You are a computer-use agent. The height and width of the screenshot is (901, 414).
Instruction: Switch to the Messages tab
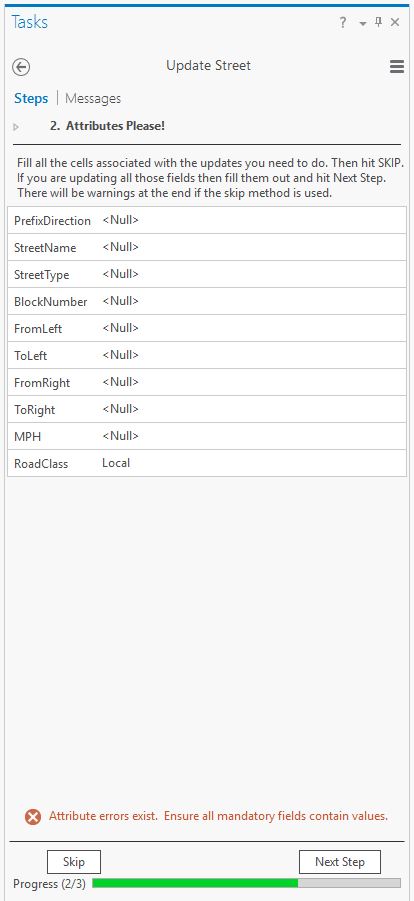click(x=93, y=98)
